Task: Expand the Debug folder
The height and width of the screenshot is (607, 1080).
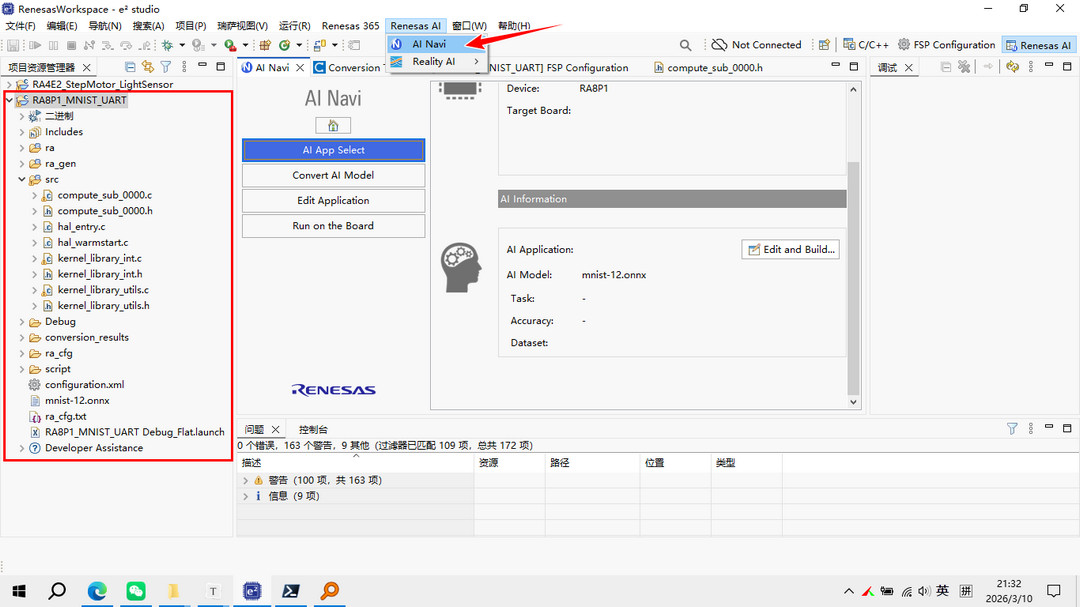Action: click(21, 322)
